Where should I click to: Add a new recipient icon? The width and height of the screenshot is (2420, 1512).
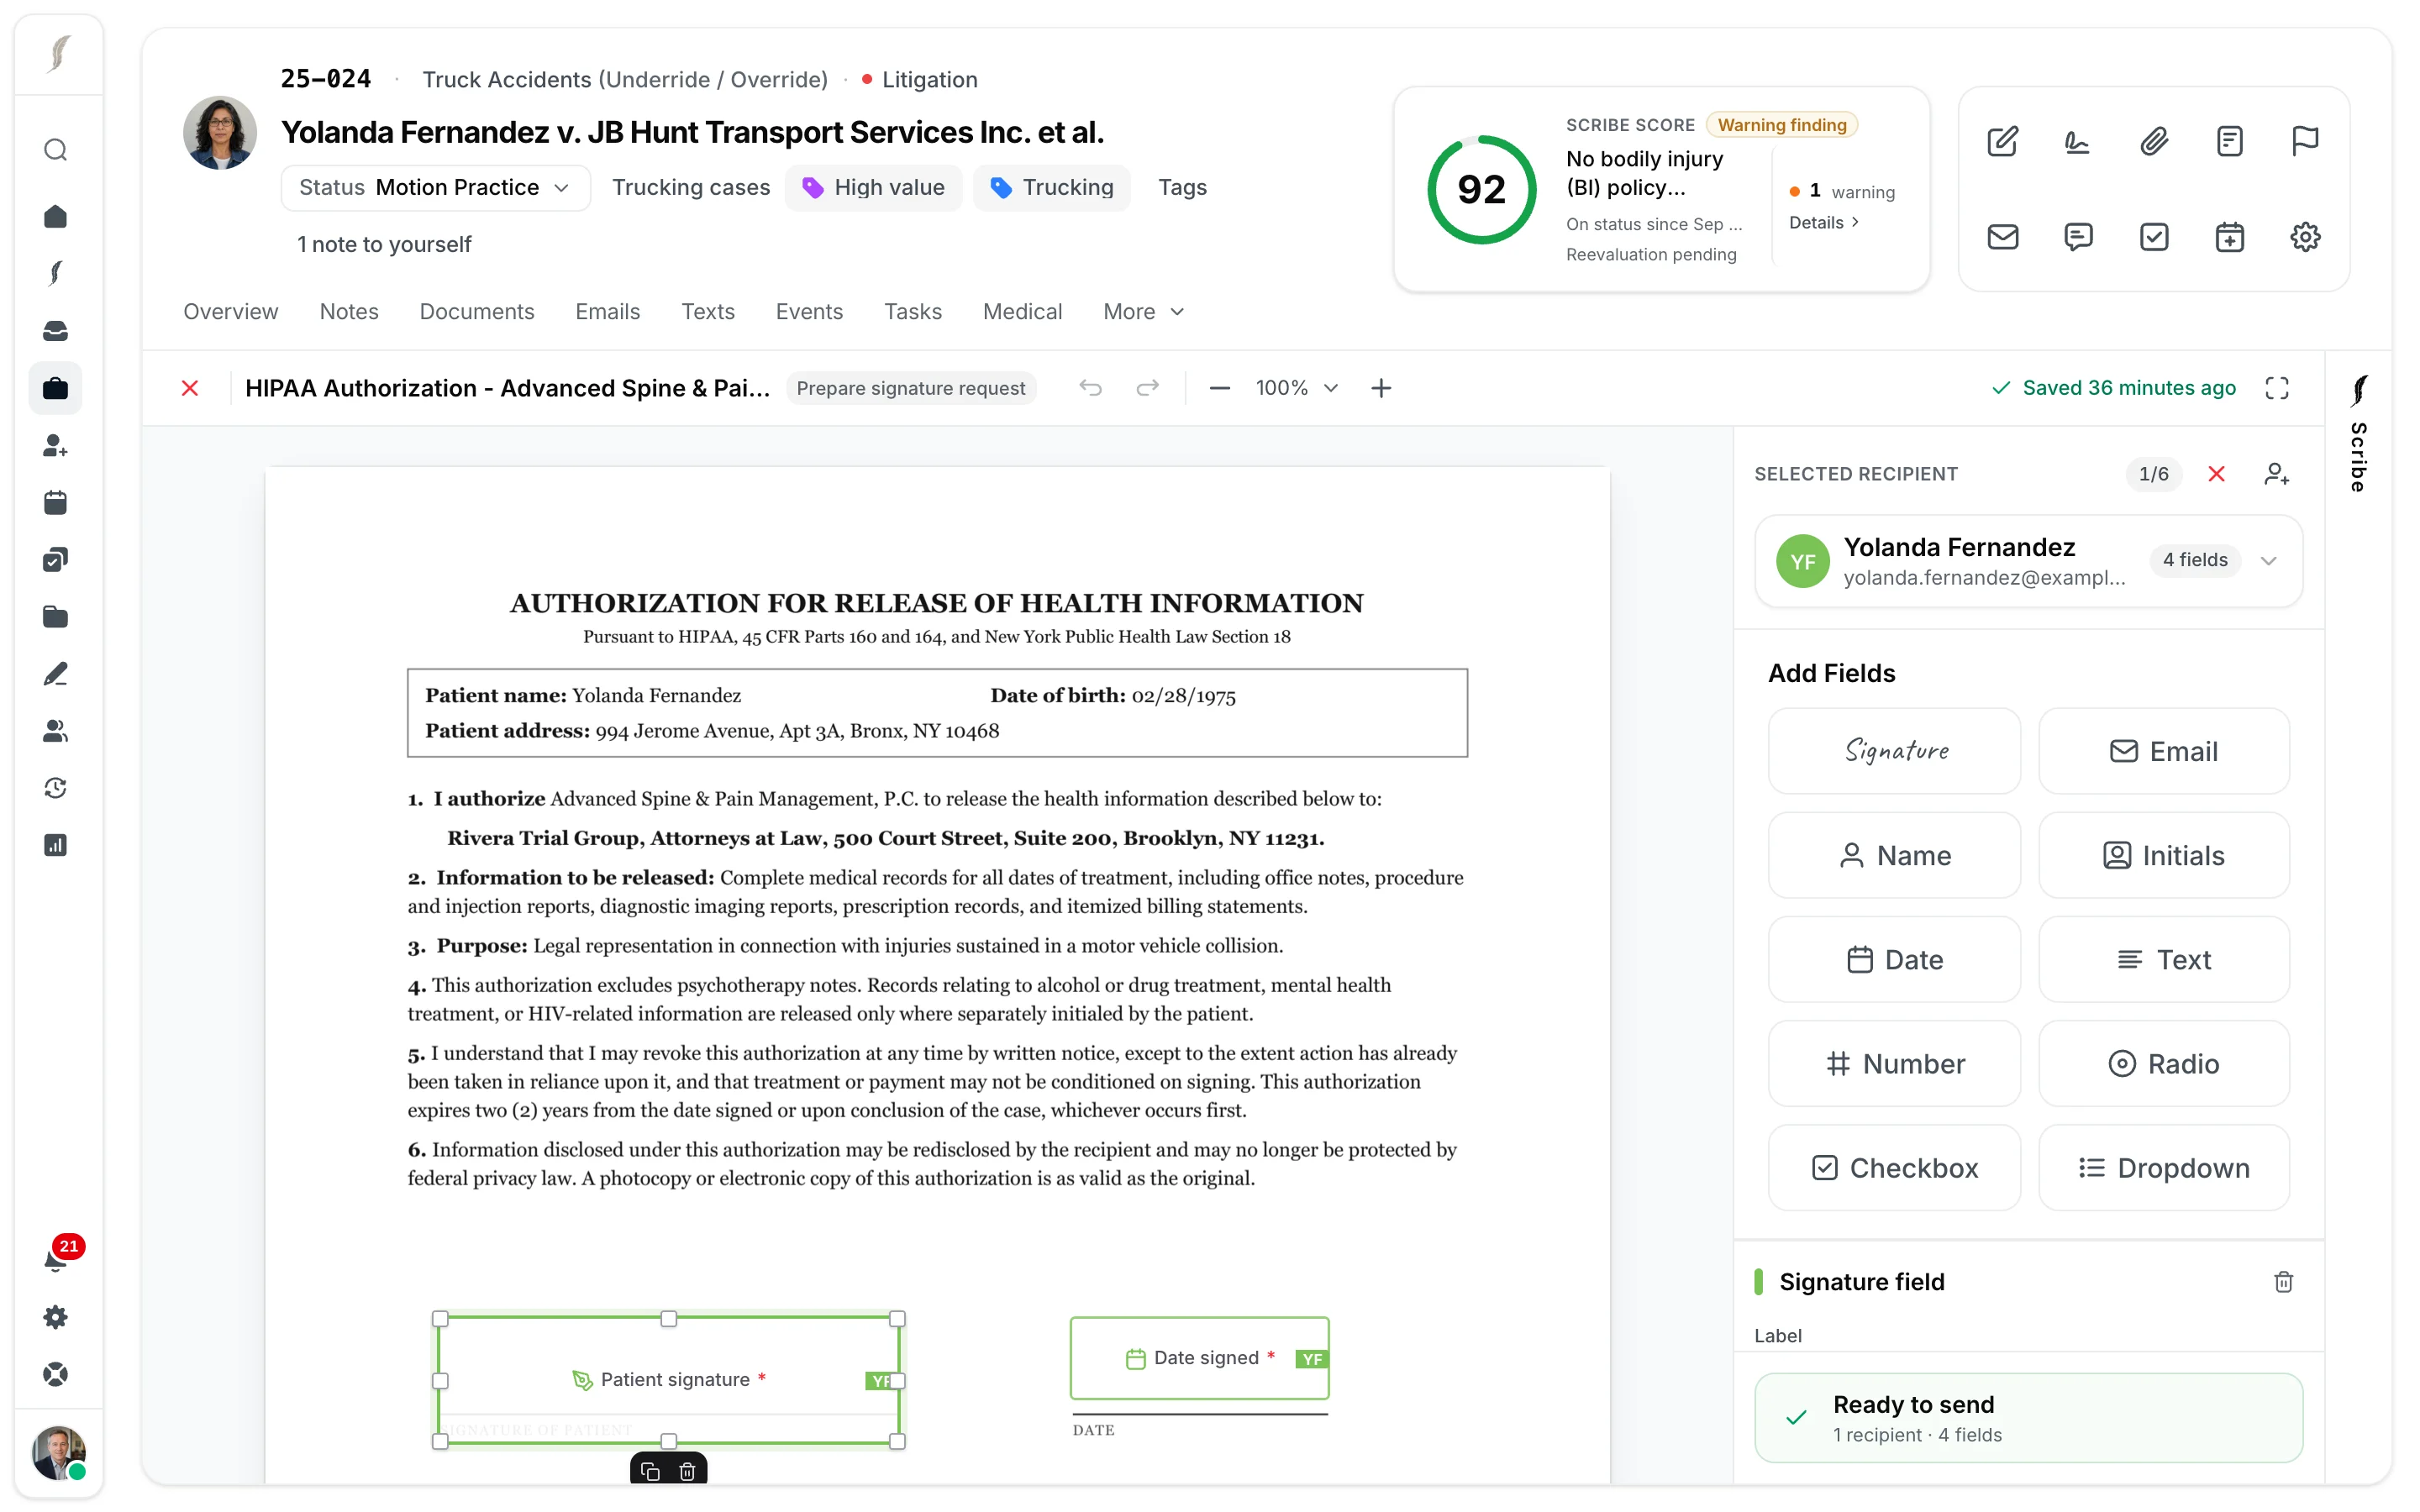2277,474
